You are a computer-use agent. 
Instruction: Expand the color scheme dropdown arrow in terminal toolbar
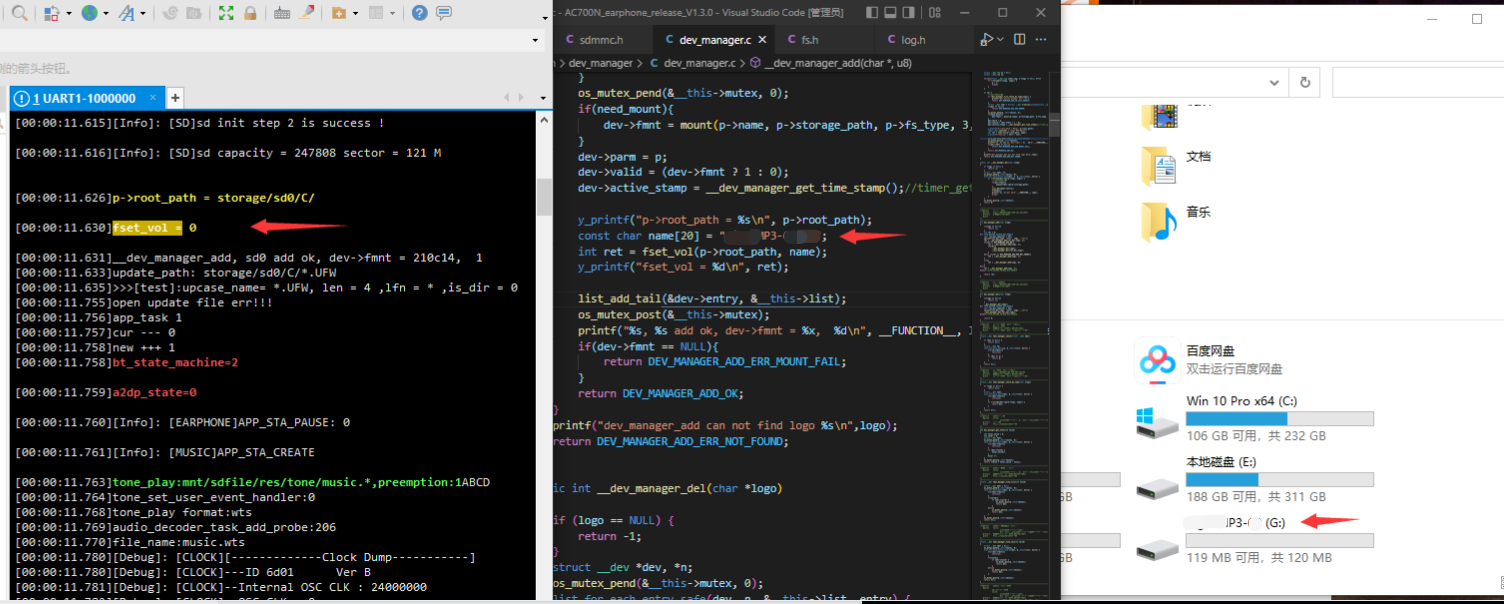pos(69,14)
